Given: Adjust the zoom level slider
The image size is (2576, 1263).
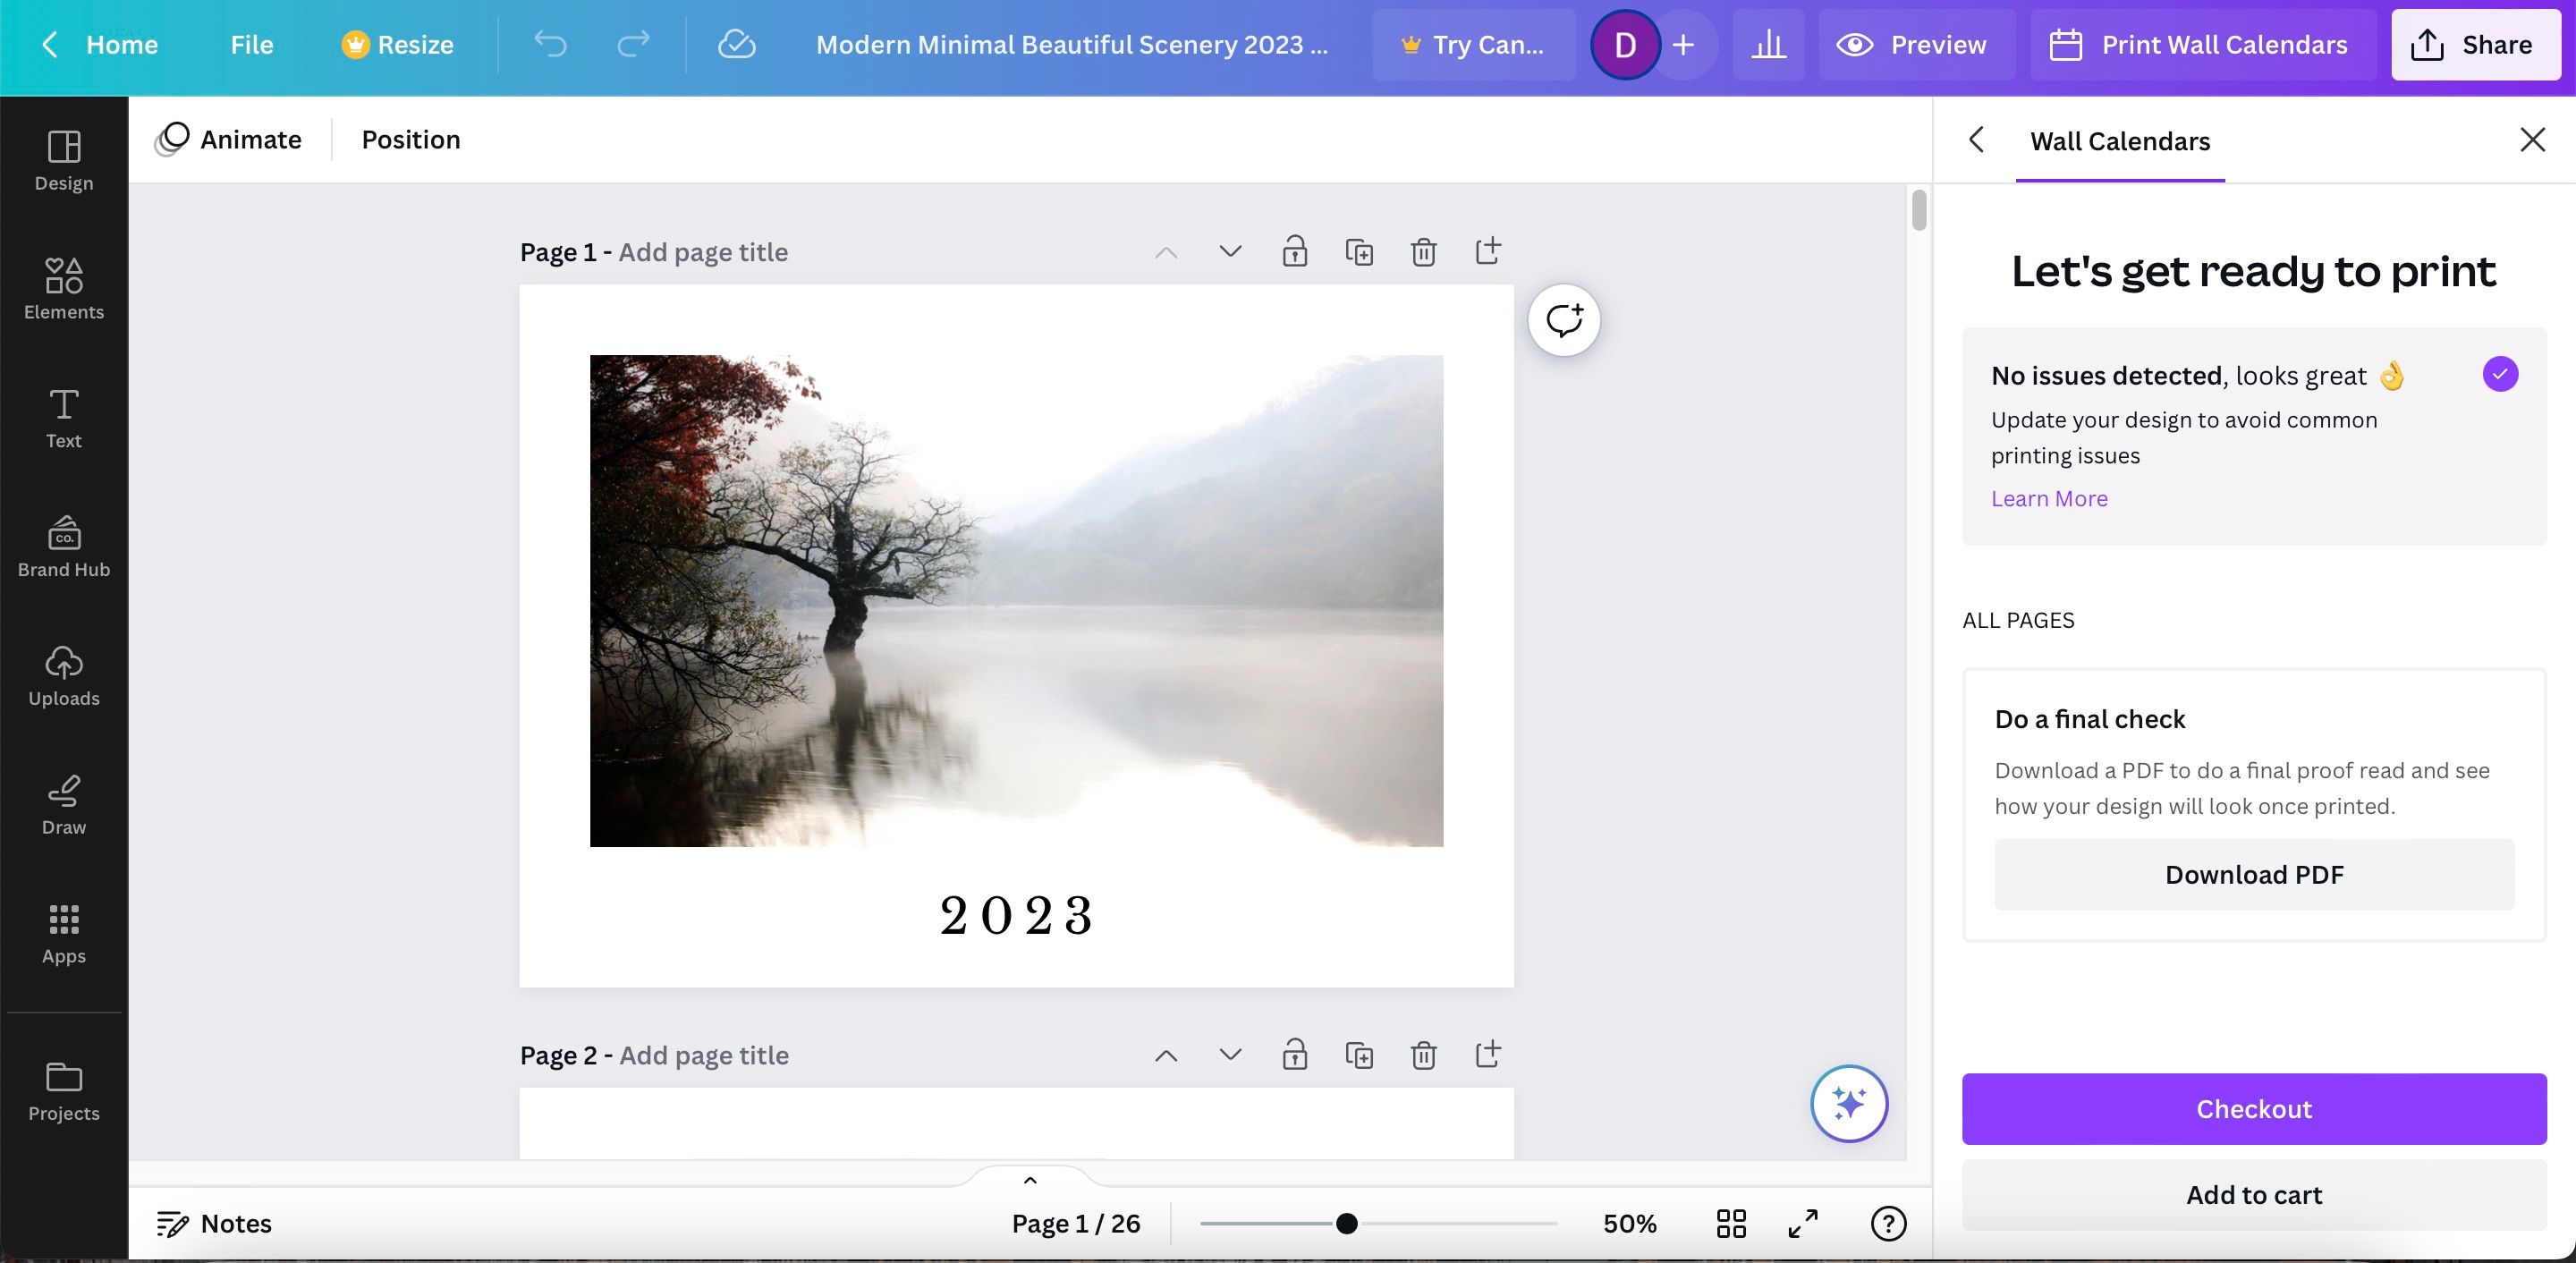Looking at the screenshot, I should pos(1347,1222).
